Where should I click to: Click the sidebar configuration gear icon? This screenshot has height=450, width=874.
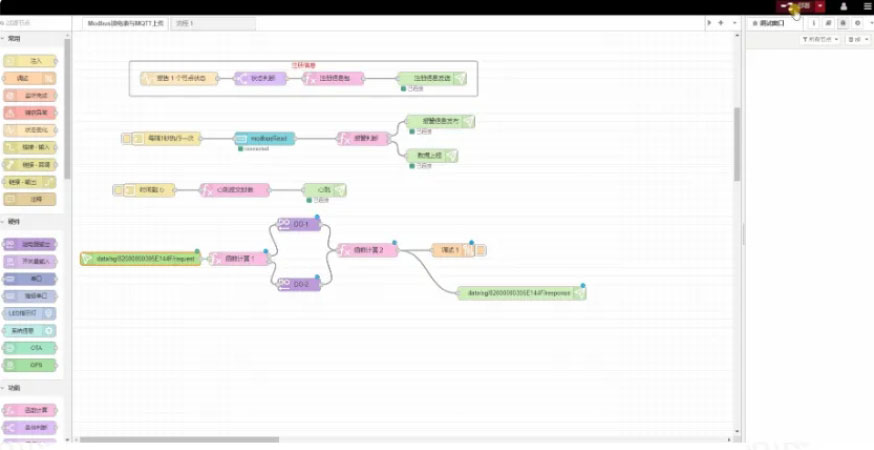click(x=856, y=22)
